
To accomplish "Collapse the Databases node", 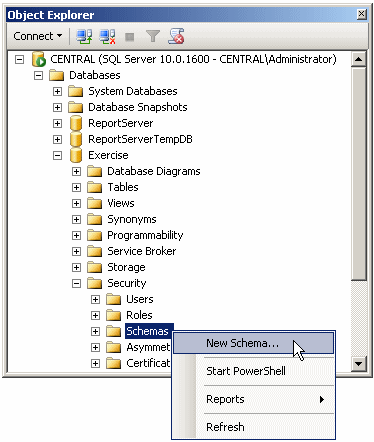I will click(x=39, y=76).
